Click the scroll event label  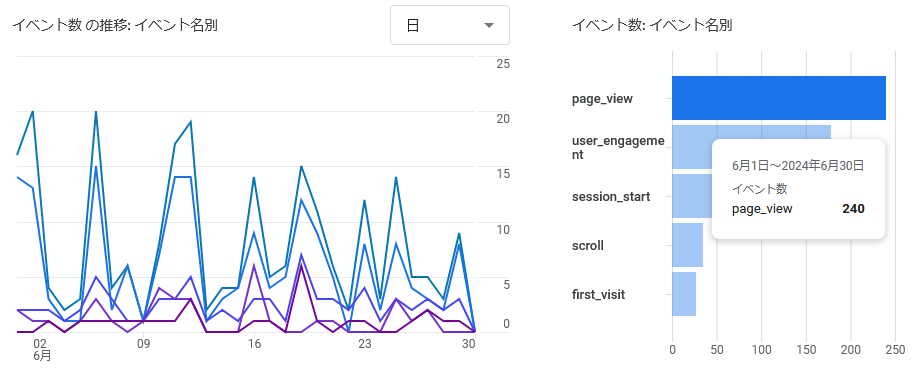tap(587, 245)
